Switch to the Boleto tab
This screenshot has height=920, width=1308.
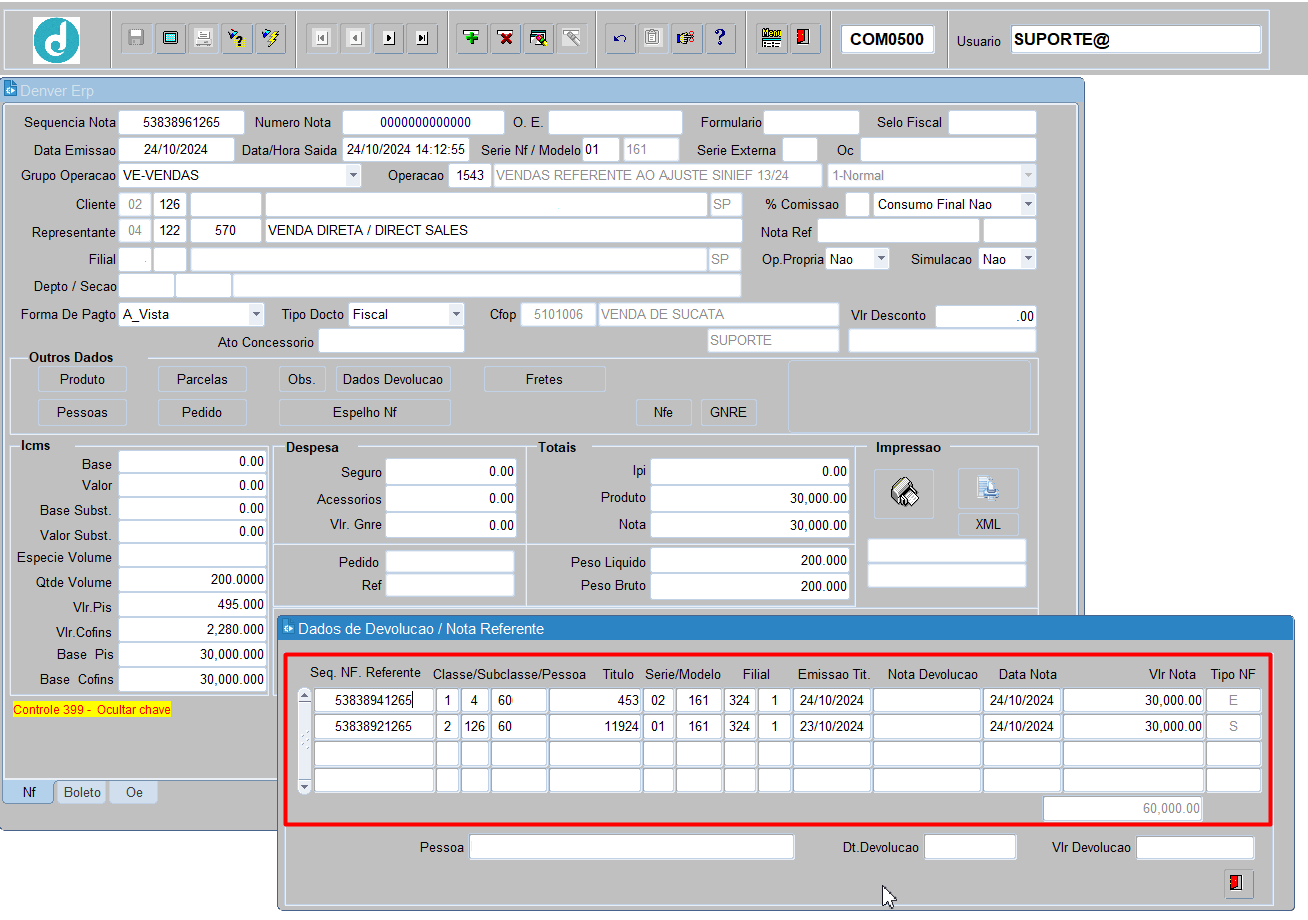(x=83, y=792)
